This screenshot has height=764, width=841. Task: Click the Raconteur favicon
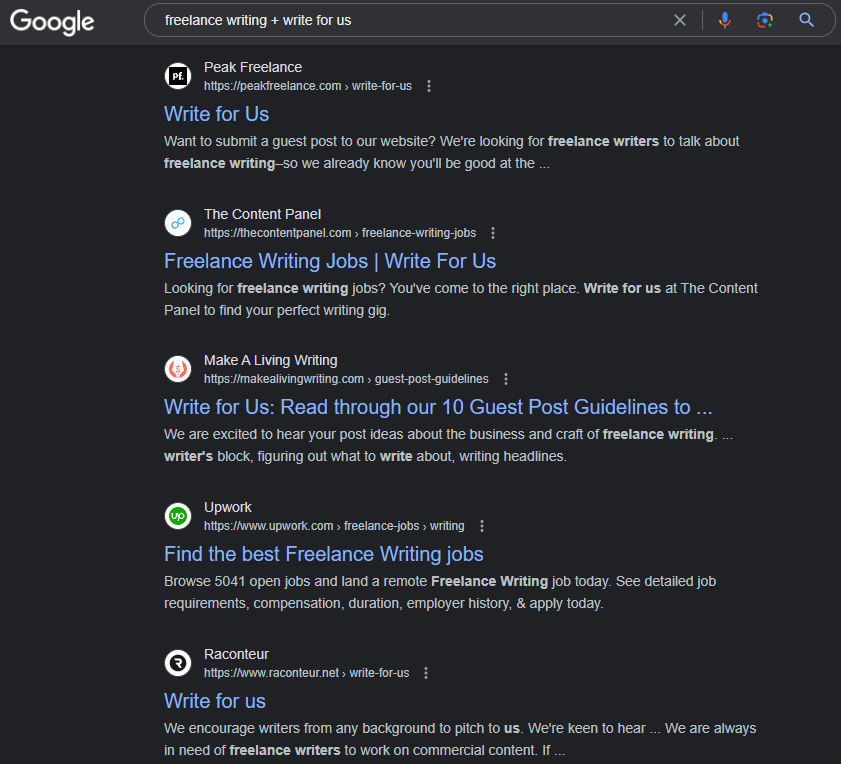[178, 663]
